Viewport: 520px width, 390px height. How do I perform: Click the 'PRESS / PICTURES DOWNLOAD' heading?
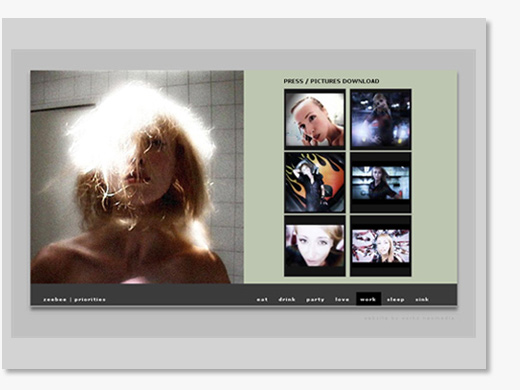tap(331, 81)
